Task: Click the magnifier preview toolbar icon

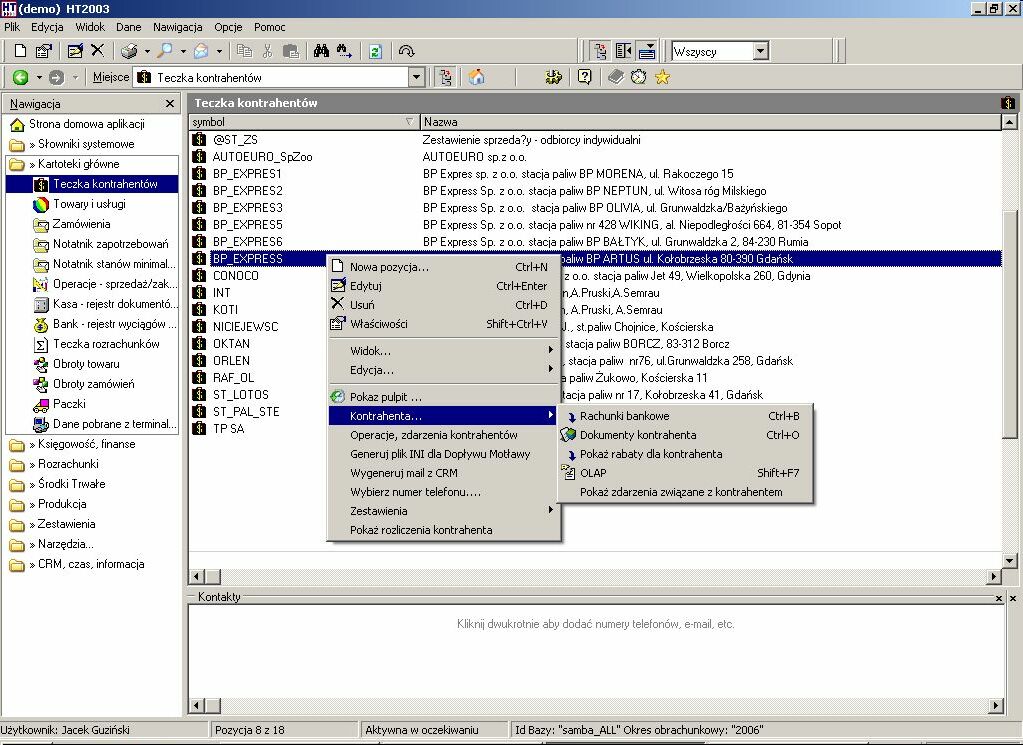Action: (x=166, y=51)
